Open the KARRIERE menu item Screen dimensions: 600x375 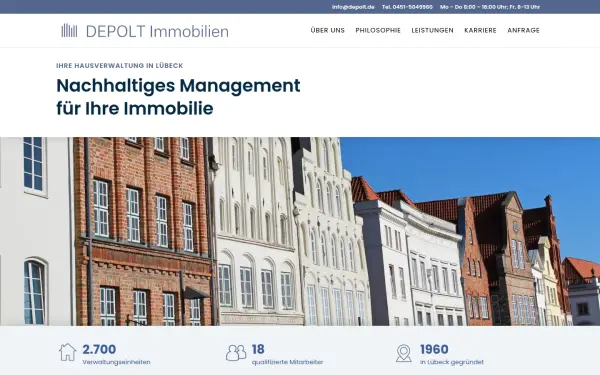[x=480, y=30]
